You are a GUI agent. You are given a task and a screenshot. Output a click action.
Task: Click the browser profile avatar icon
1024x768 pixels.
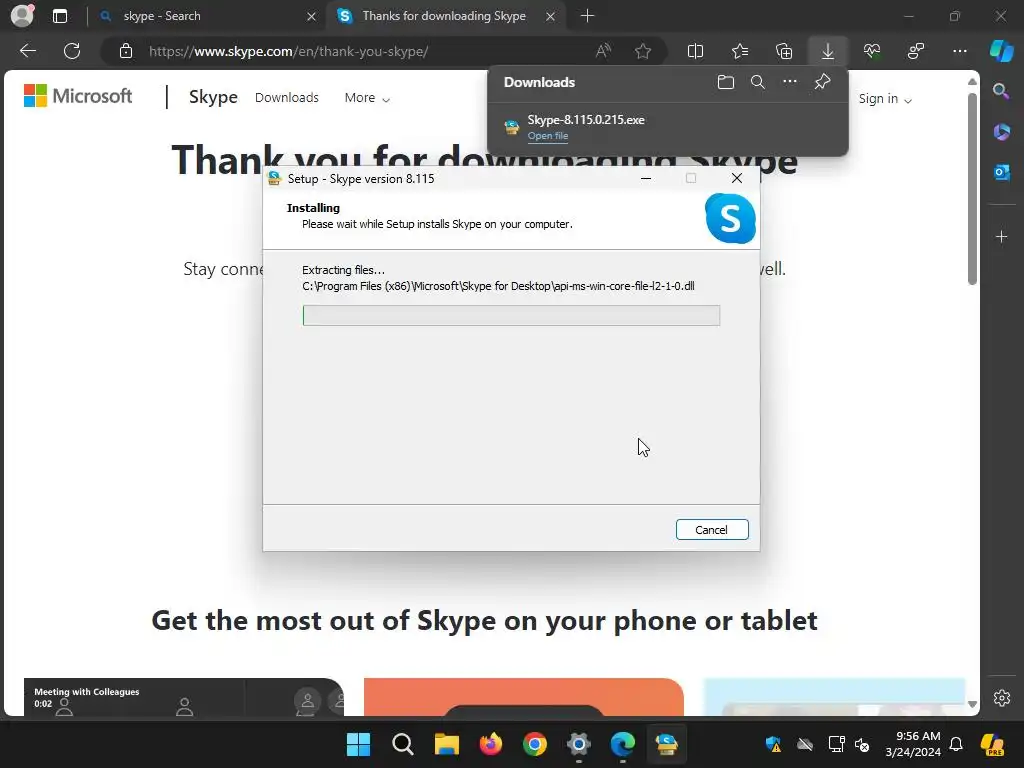point(22,16)
